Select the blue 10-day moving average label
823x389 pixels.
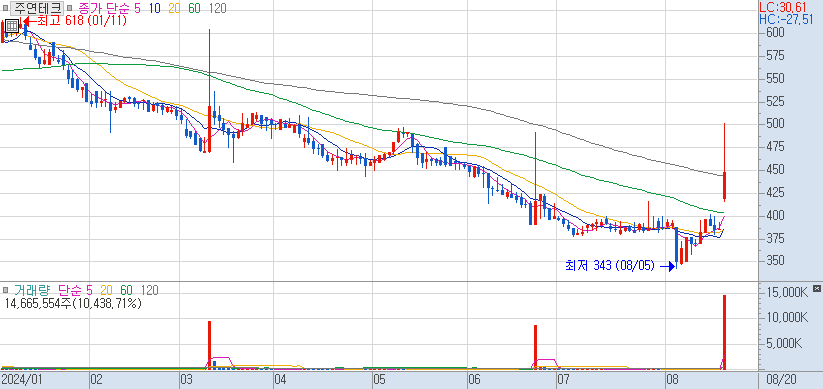click(x=154, y=8)
